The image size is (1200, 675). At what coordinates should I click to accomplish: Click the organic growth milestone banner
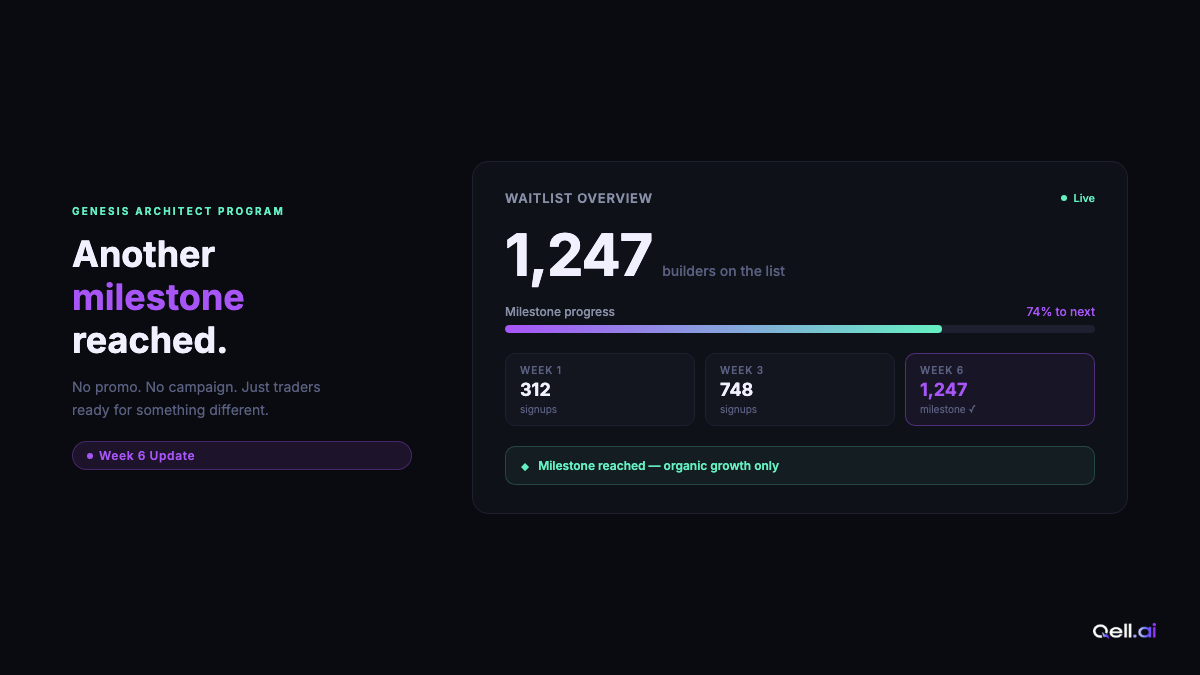[799, 465]
